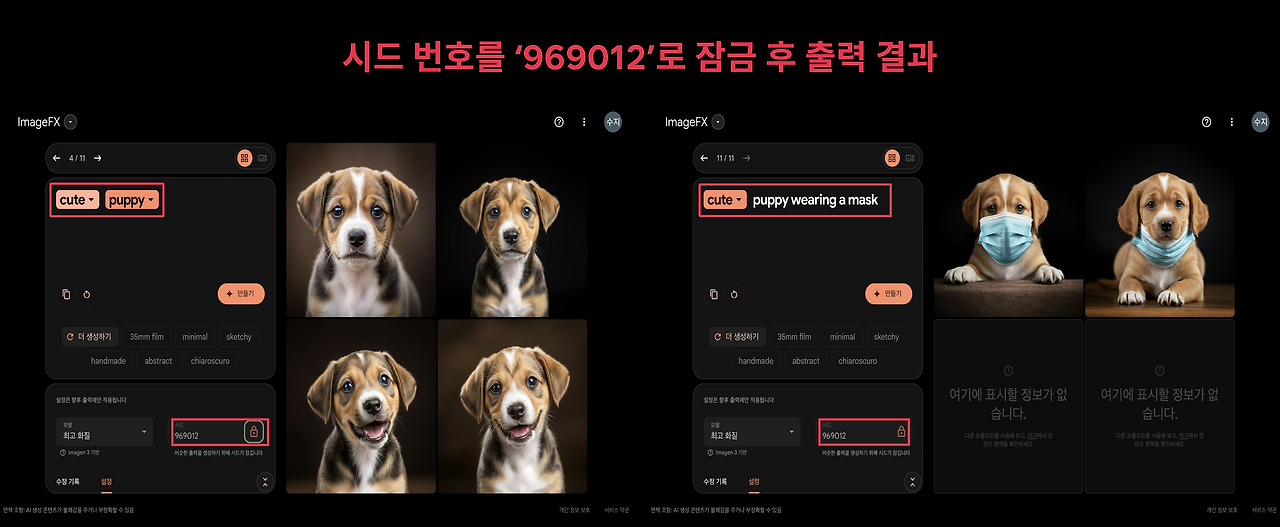The height and width of the screenshot is (527, 1280).
Task: Click 수지 profile avatar in right ImageFX window
Action: coord(1260,122)
